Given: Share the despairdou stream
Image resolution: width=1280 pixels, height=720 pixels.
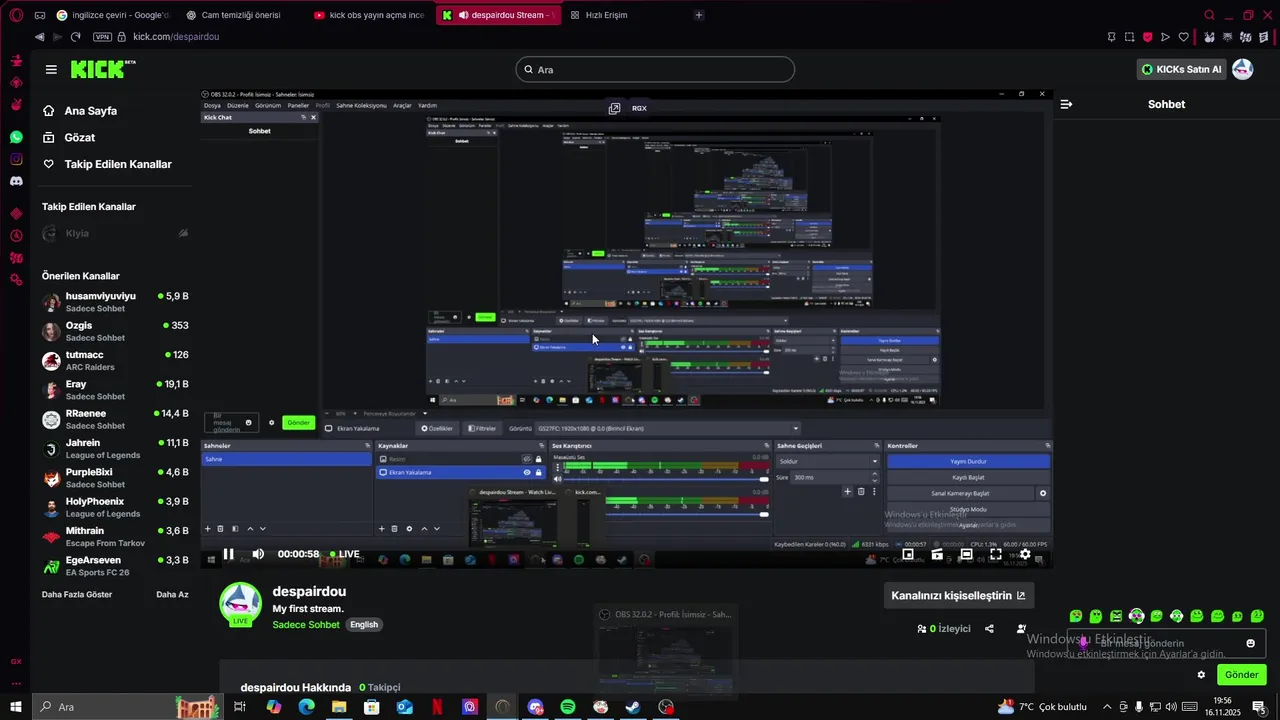Looking at the screenshot, I should pos(989,629).
